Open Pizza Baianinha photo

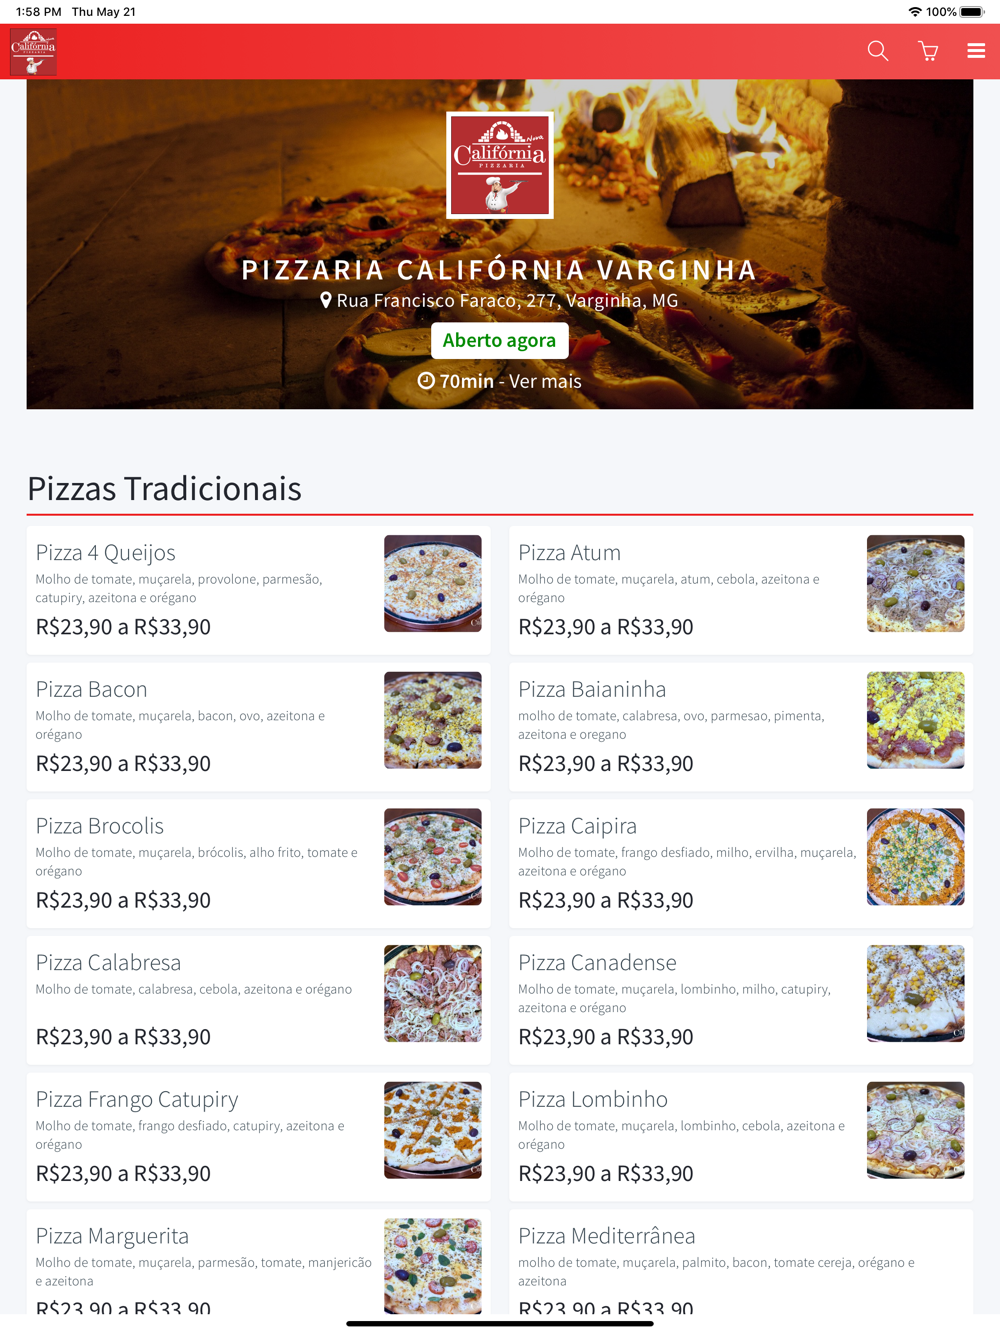click(x=916, y=720)
